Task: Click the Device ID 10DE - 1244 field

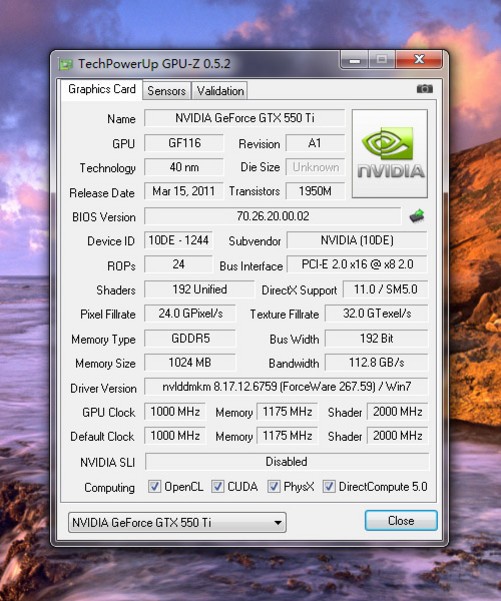Action: tap(178, 240)
